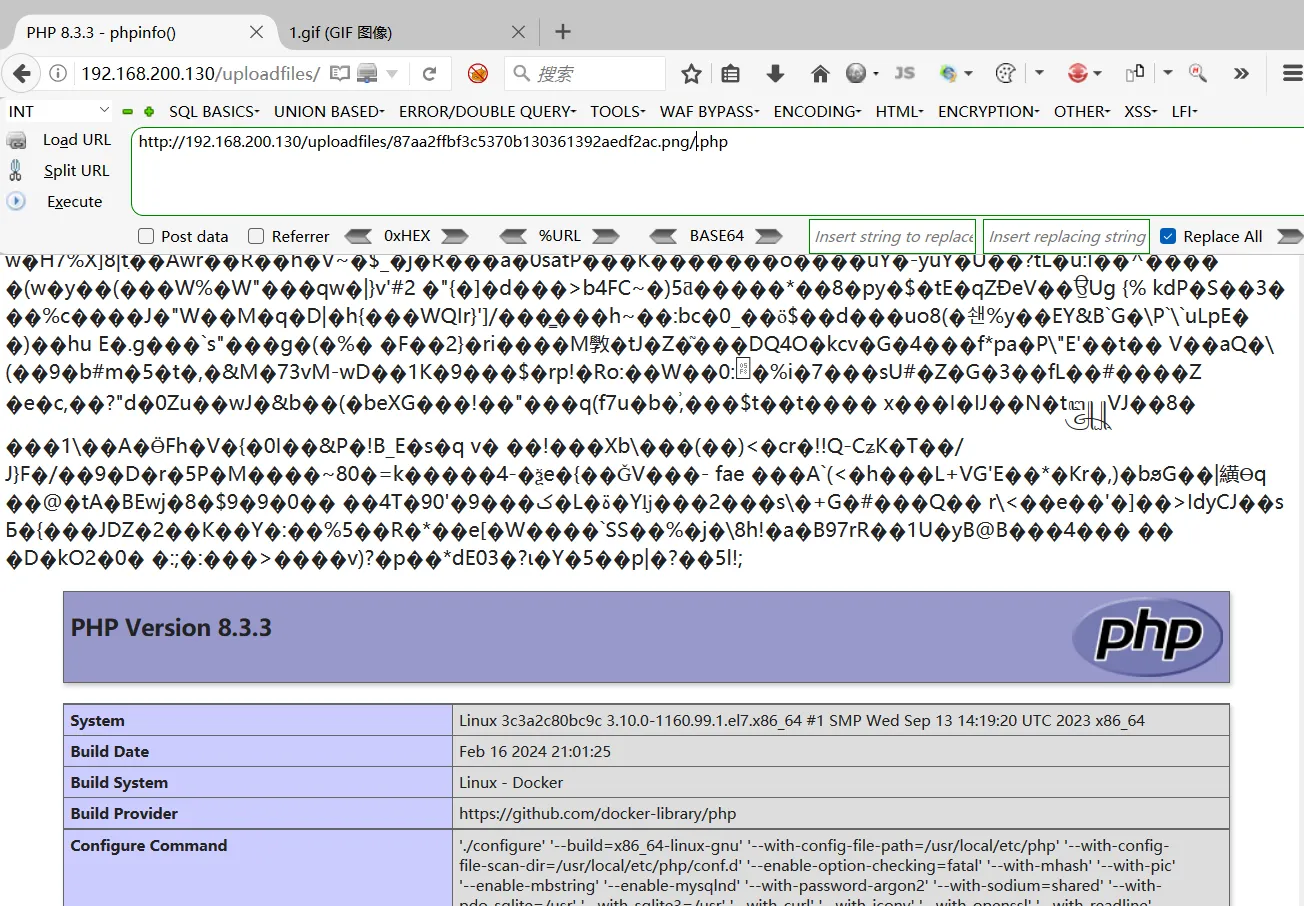Open the WAF BYPASS dropdown menu
This screenshot has height=906, width=1304.
[709, 111]
